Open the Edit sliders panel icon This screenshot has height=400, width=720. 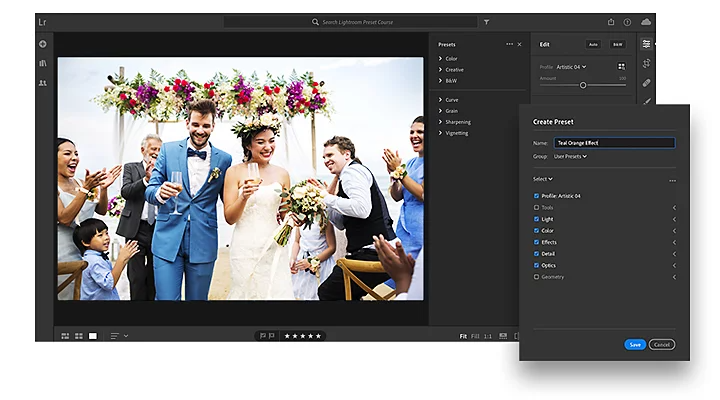tap(647, 44)
